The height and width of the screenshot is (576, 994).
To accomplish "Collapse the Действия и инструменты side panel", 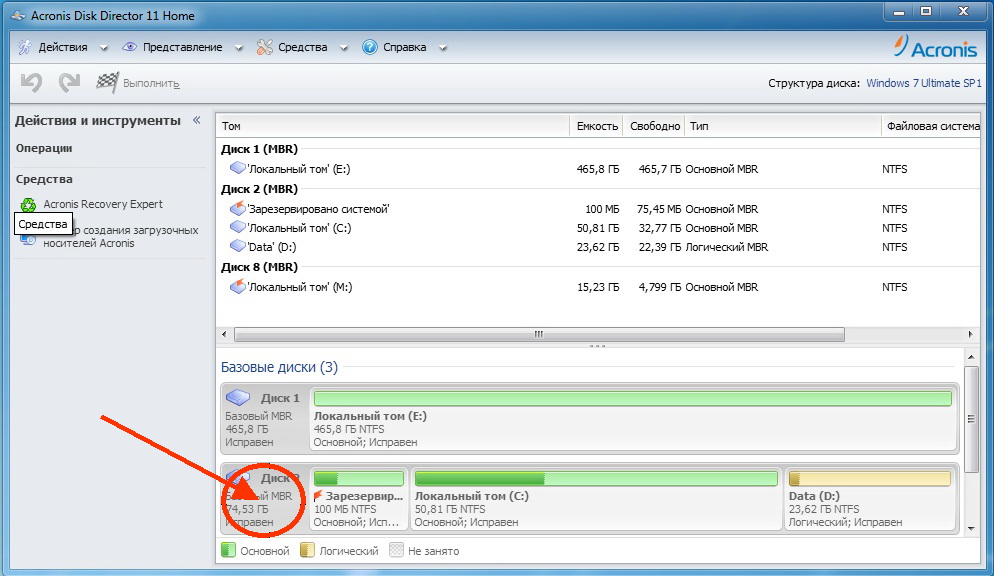I will pos(196,120).
